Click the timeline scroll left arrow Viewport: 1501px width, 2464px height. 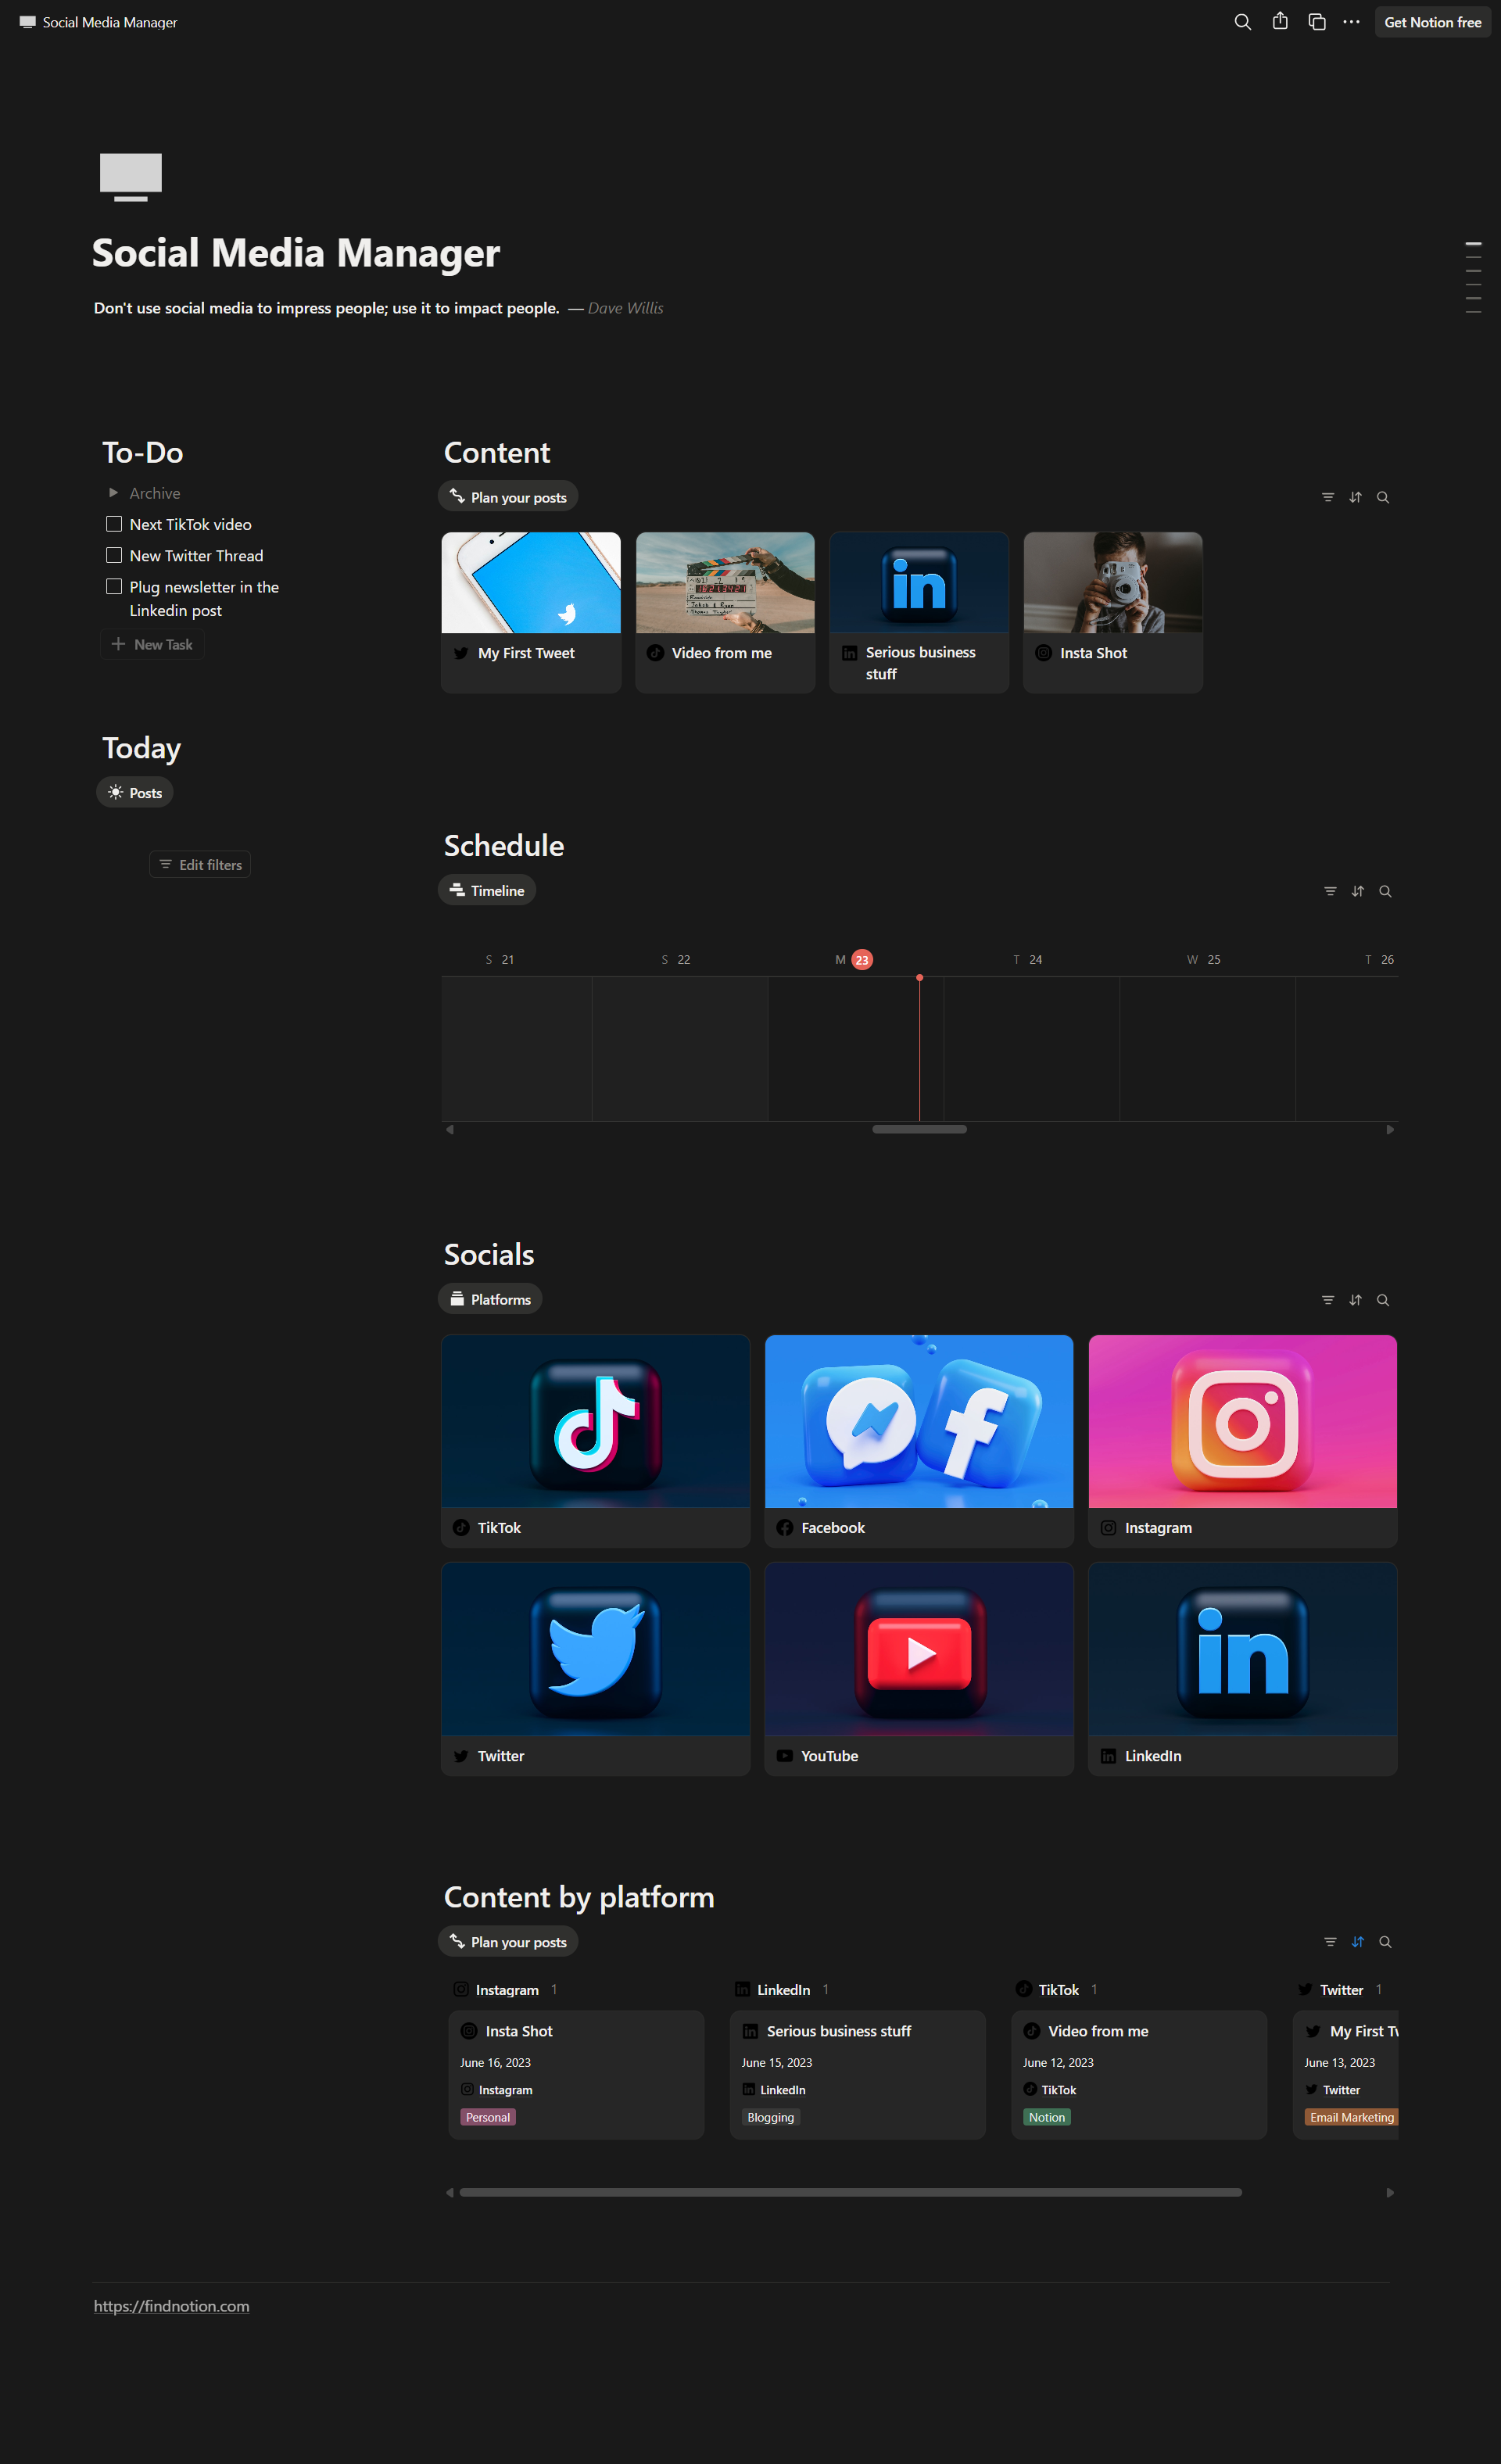[x=450, y=1129]
